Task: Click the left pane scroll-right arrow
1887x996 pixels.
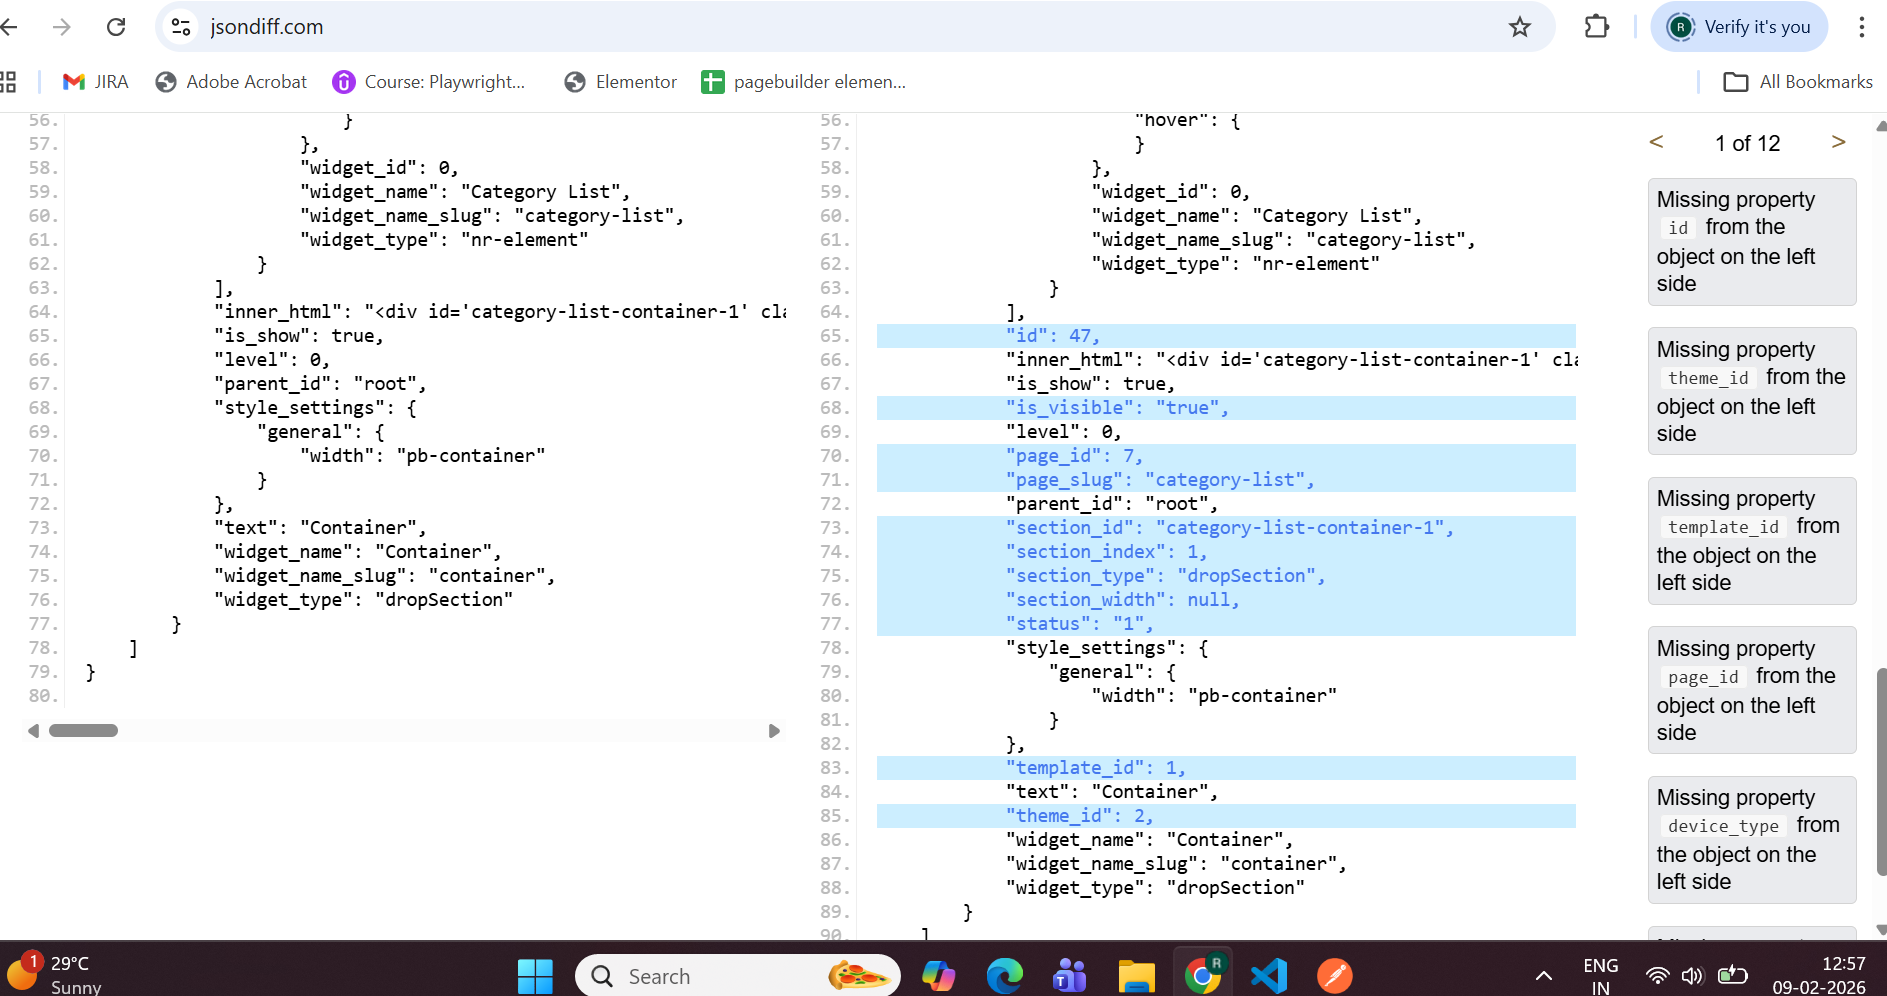Action: coord(774,731)
